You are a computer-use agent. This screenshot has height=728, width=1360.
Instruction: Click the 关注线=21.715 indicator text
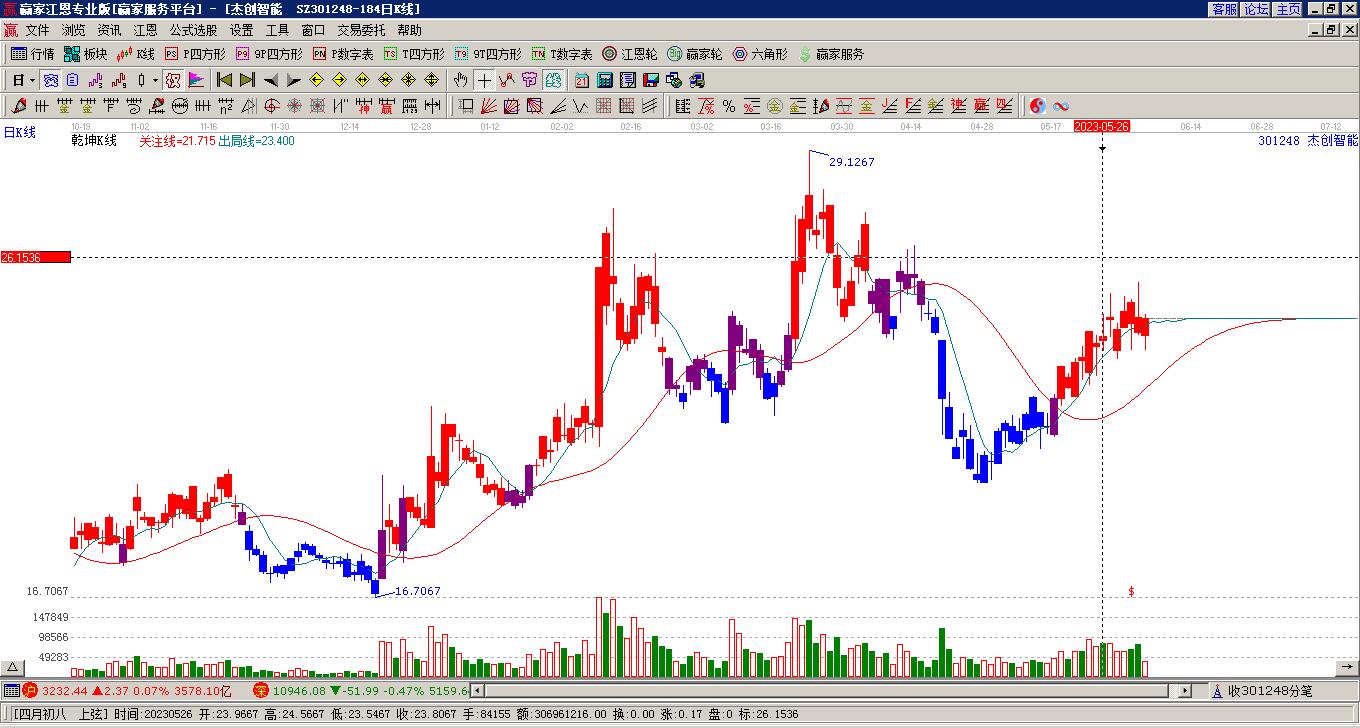(177, 141)
